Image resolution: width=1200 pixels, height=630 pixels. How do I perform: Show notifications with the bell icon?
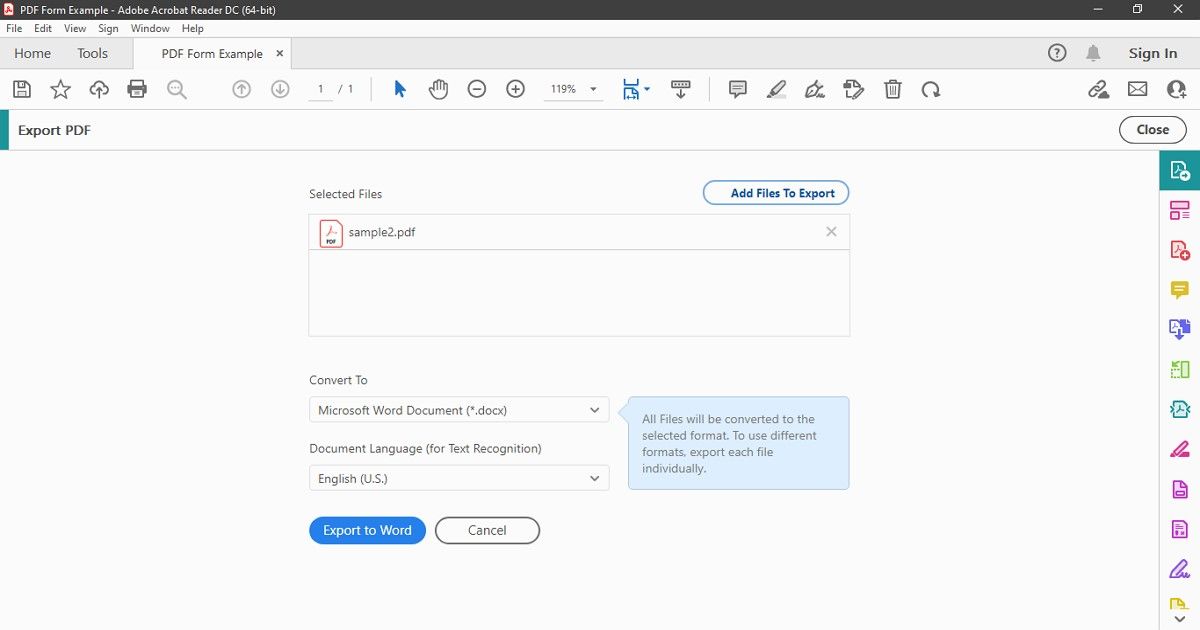coord(1093,53)
